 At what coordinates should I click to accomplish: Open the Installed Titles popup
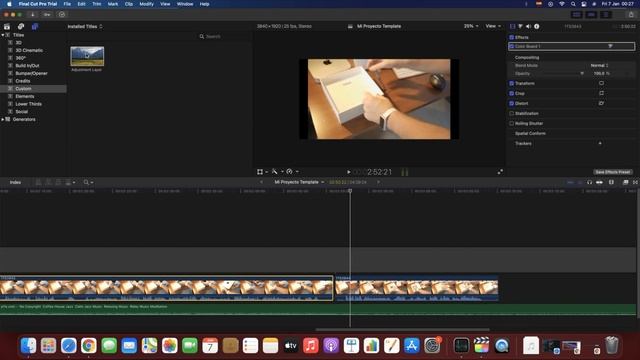click(x=85, y=27)
